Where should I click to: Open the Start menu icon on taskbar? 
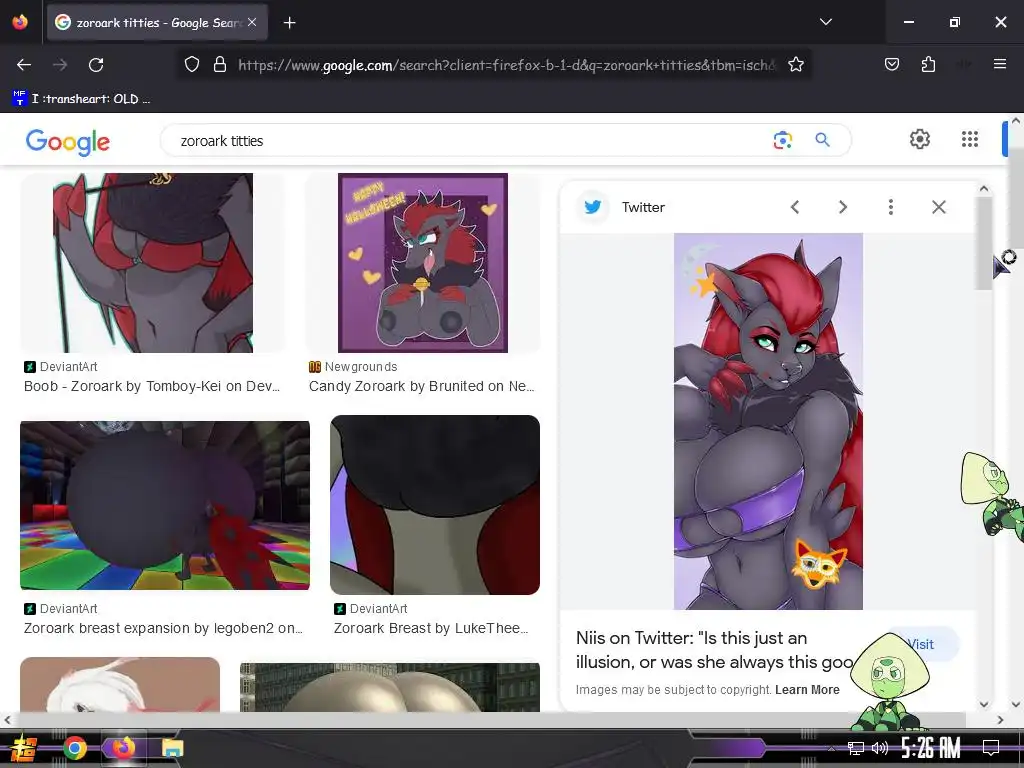click(x=25, y=748)
